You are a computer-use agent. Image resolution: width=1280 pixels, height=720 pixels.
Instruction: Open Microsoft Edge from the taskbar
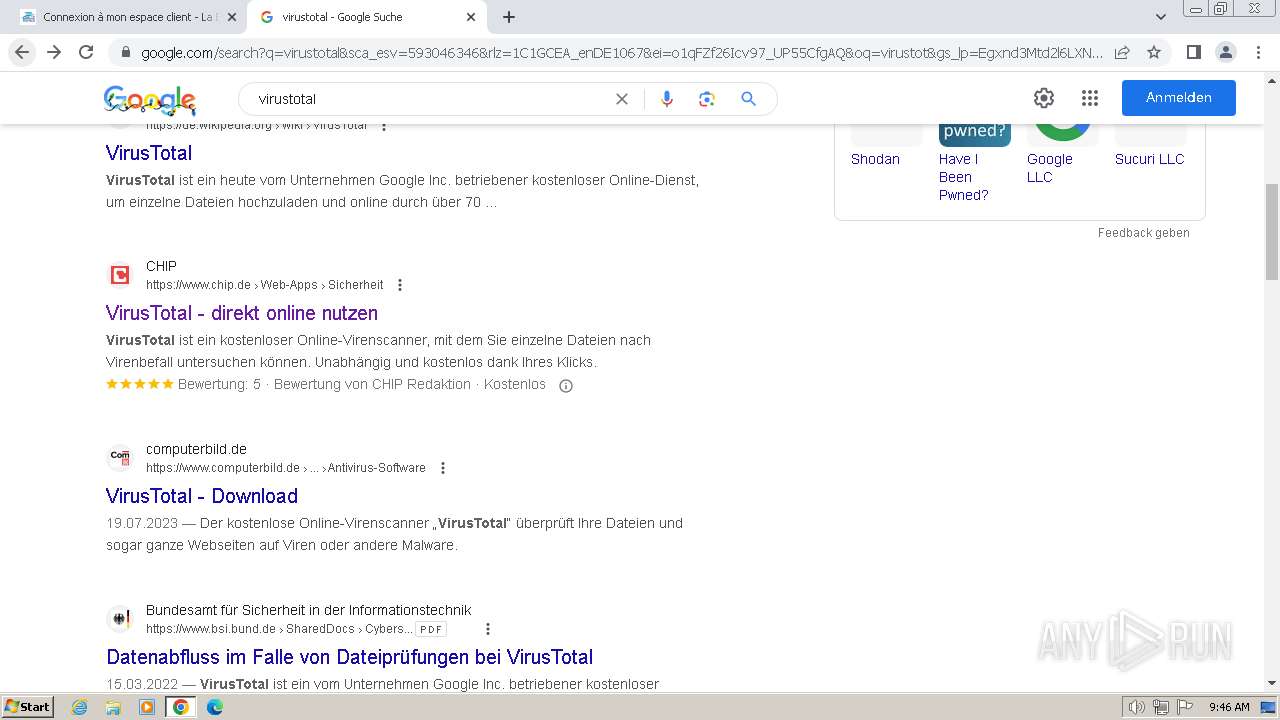coord(214,707)
